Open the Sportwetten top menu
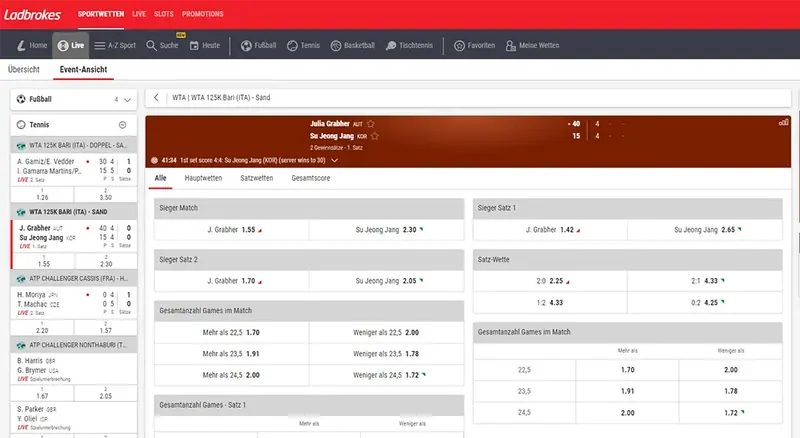Screen dimensions: 800x438 pyautogui.click(x=101, y=14)
